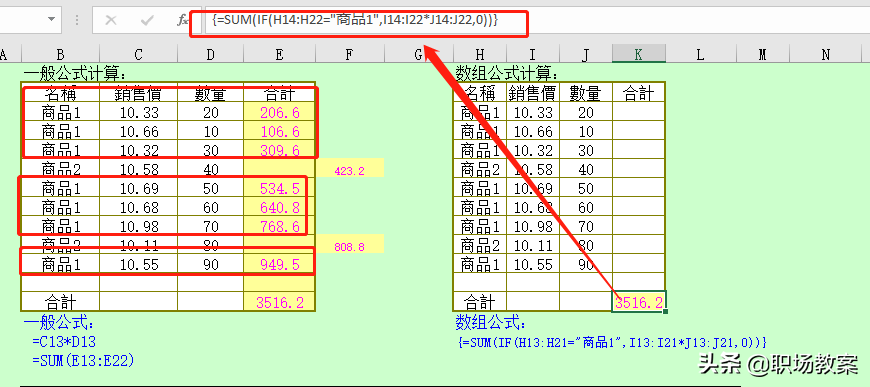
Task: Select column J header
Action: pos(586,54)
